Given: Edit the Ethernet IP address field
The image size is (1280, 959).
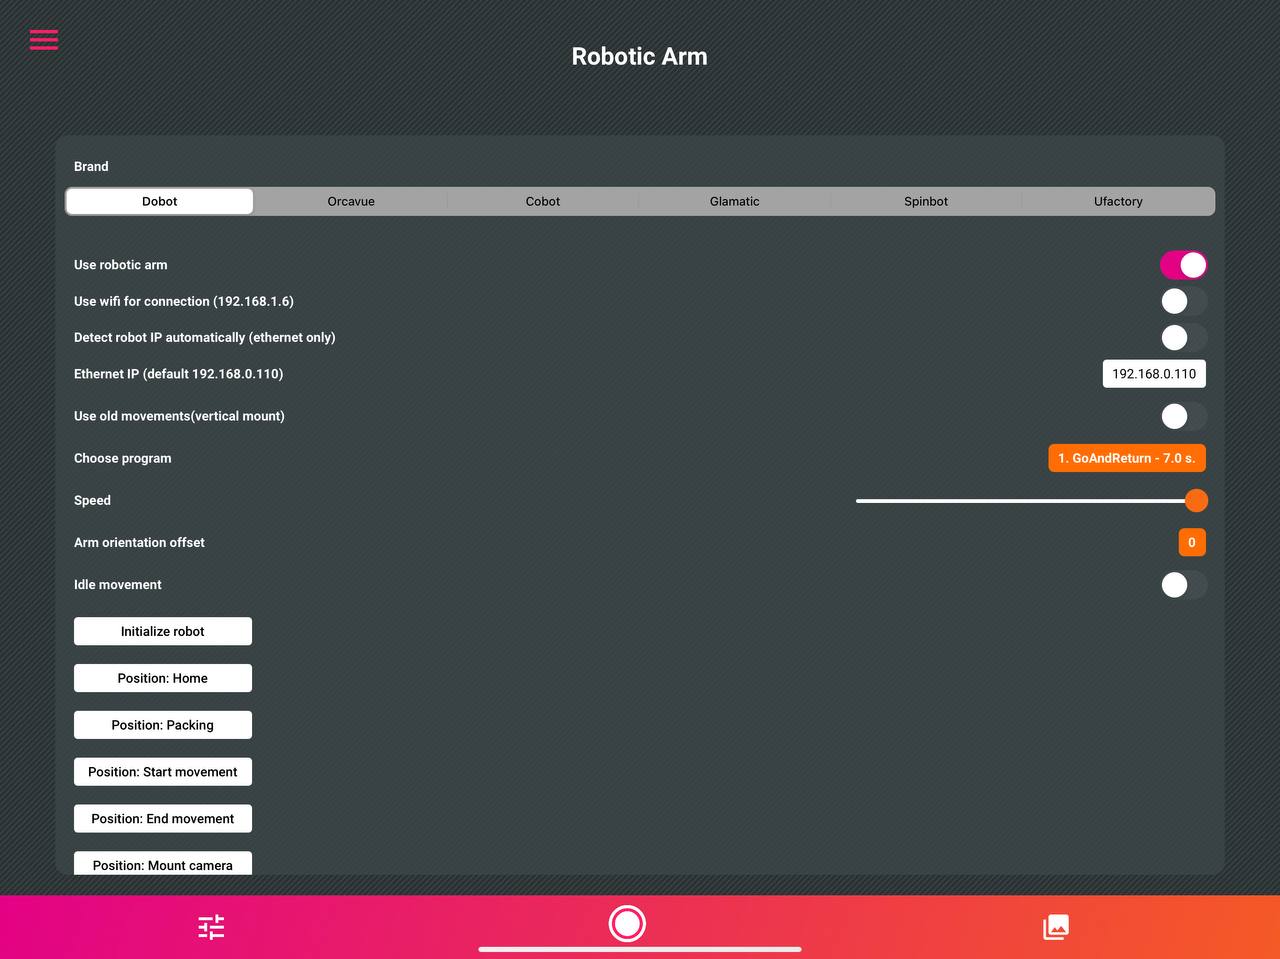Looking at the screenshot, I should point(1154,373).
